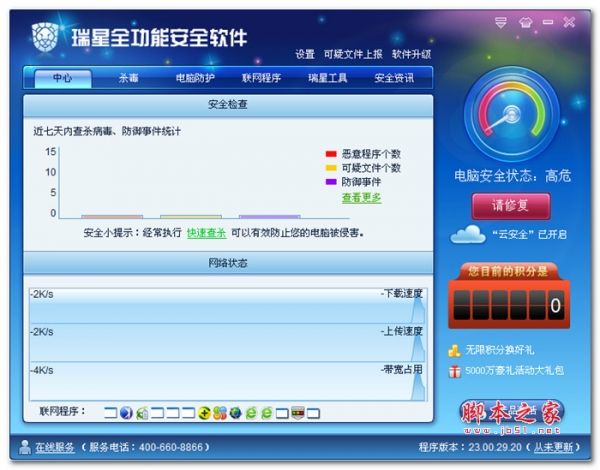Viewport: 600px width, 470px height.
Task: Click the 服务电话：400-660-8866 text
Action: click(145, 447)
